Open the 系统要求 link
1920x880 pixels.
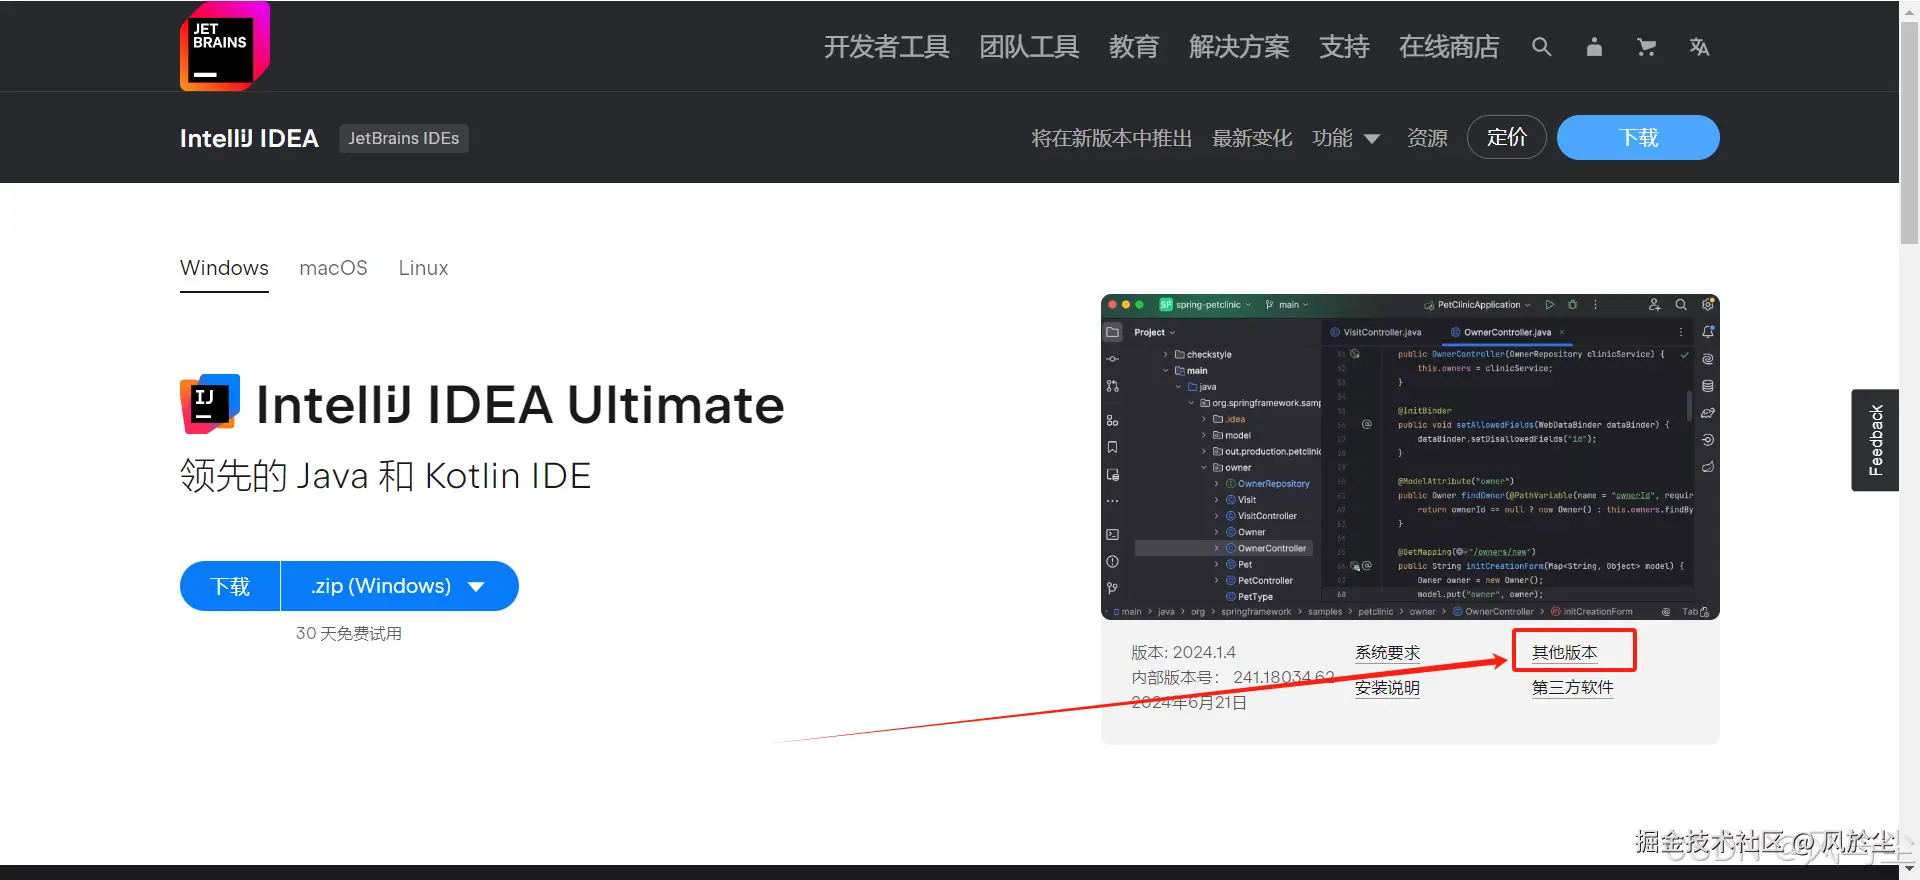(x=1387, y=652)
